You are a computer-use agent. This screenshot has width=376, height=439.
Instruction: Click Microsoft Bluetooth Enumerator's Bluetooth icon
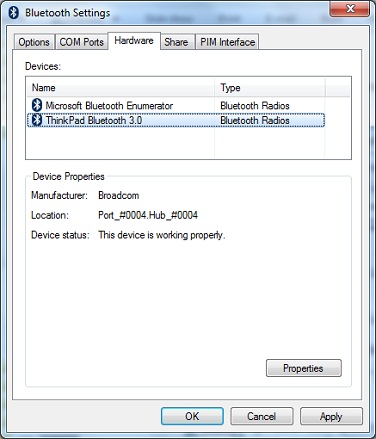point(37,105)
